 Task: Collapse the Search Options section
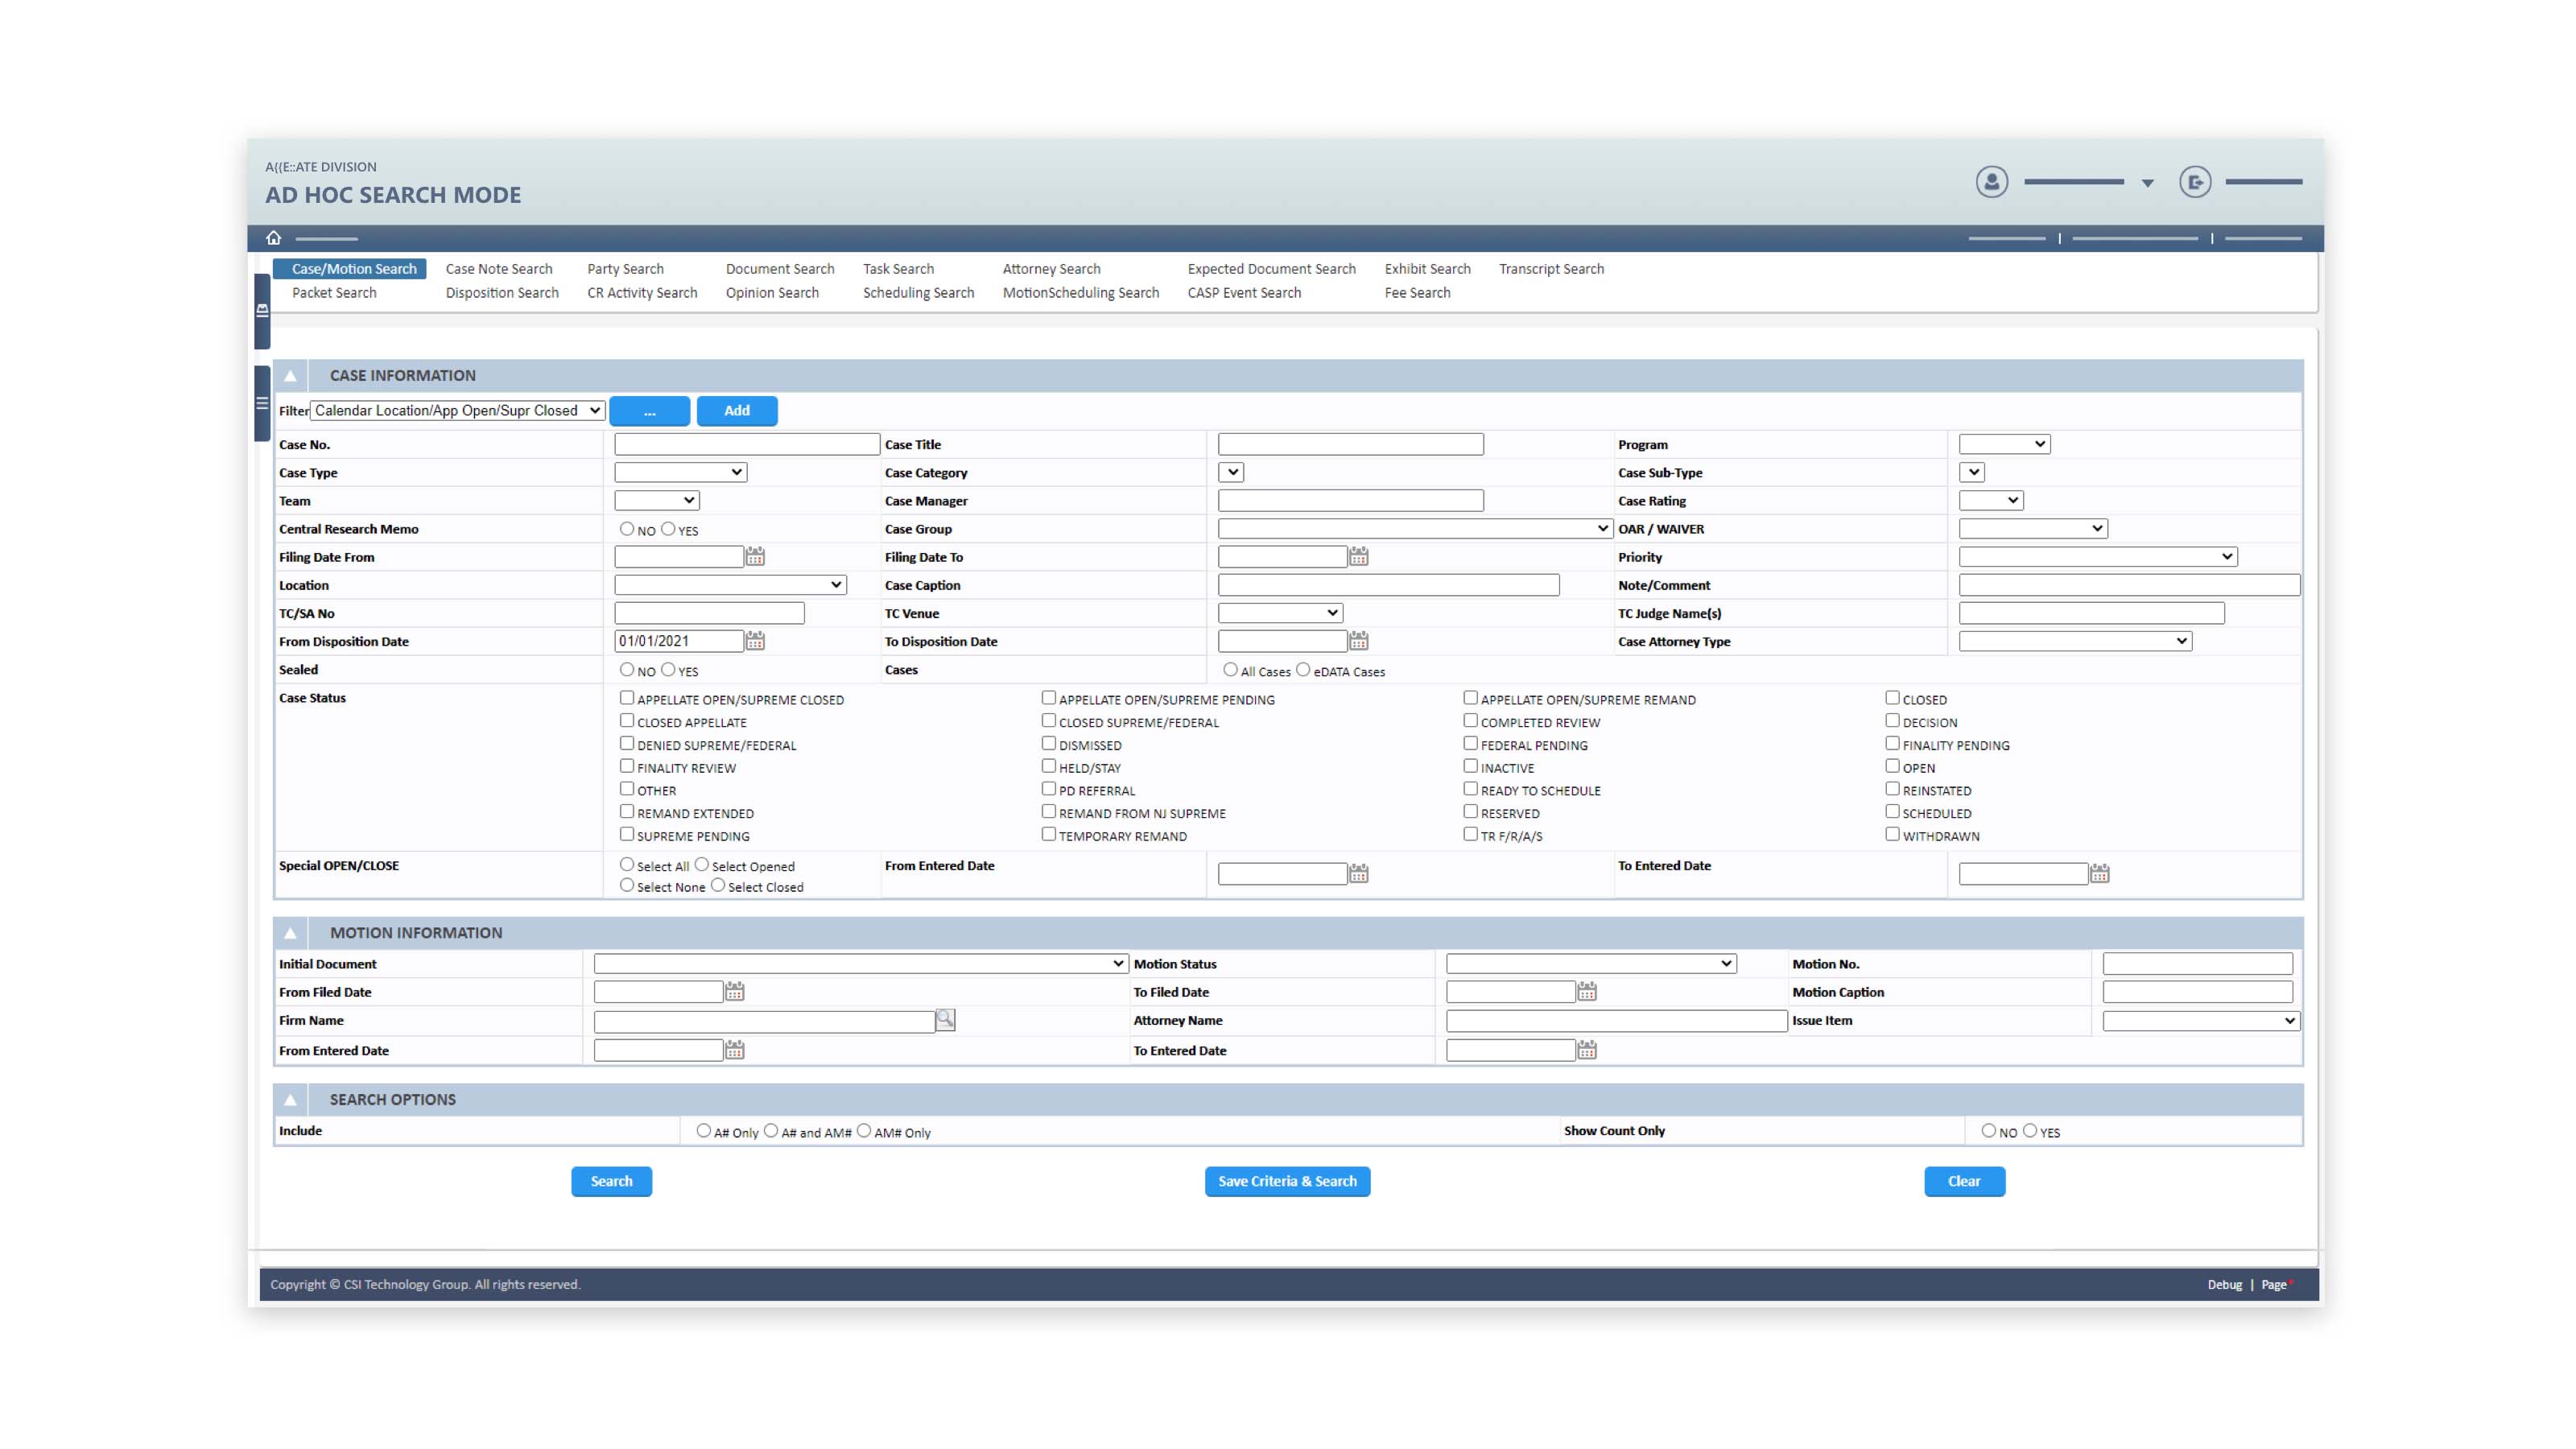[x=290, y=1100]
